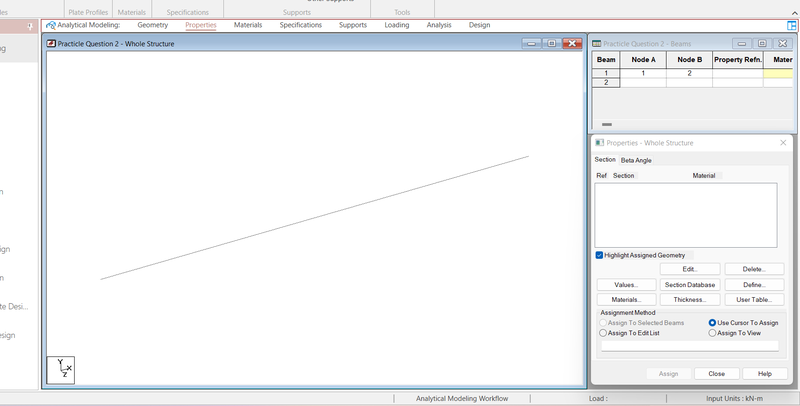Select Use Cursor To Assign option
Image resolution: width=800 pixels, height=406 pixels.
pos(712,323)
